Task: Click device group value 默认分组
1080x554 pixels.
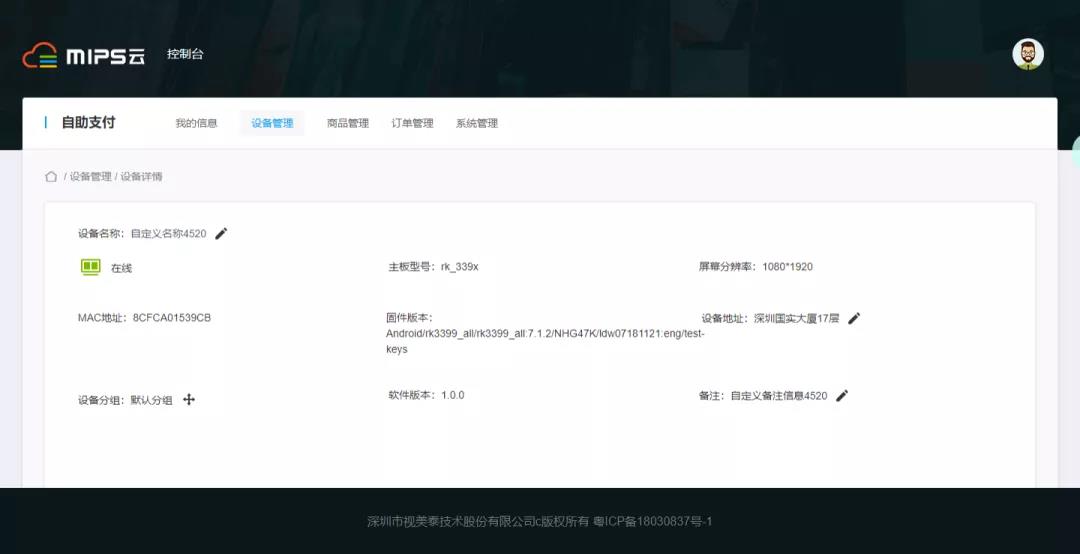Action: pyautogui.click(x=152, y=400)
